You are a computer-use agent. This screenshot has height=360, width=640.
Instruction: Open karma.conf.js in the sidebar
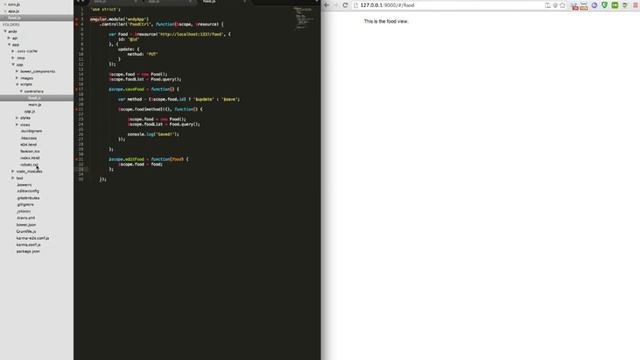[x=28, y=245]
